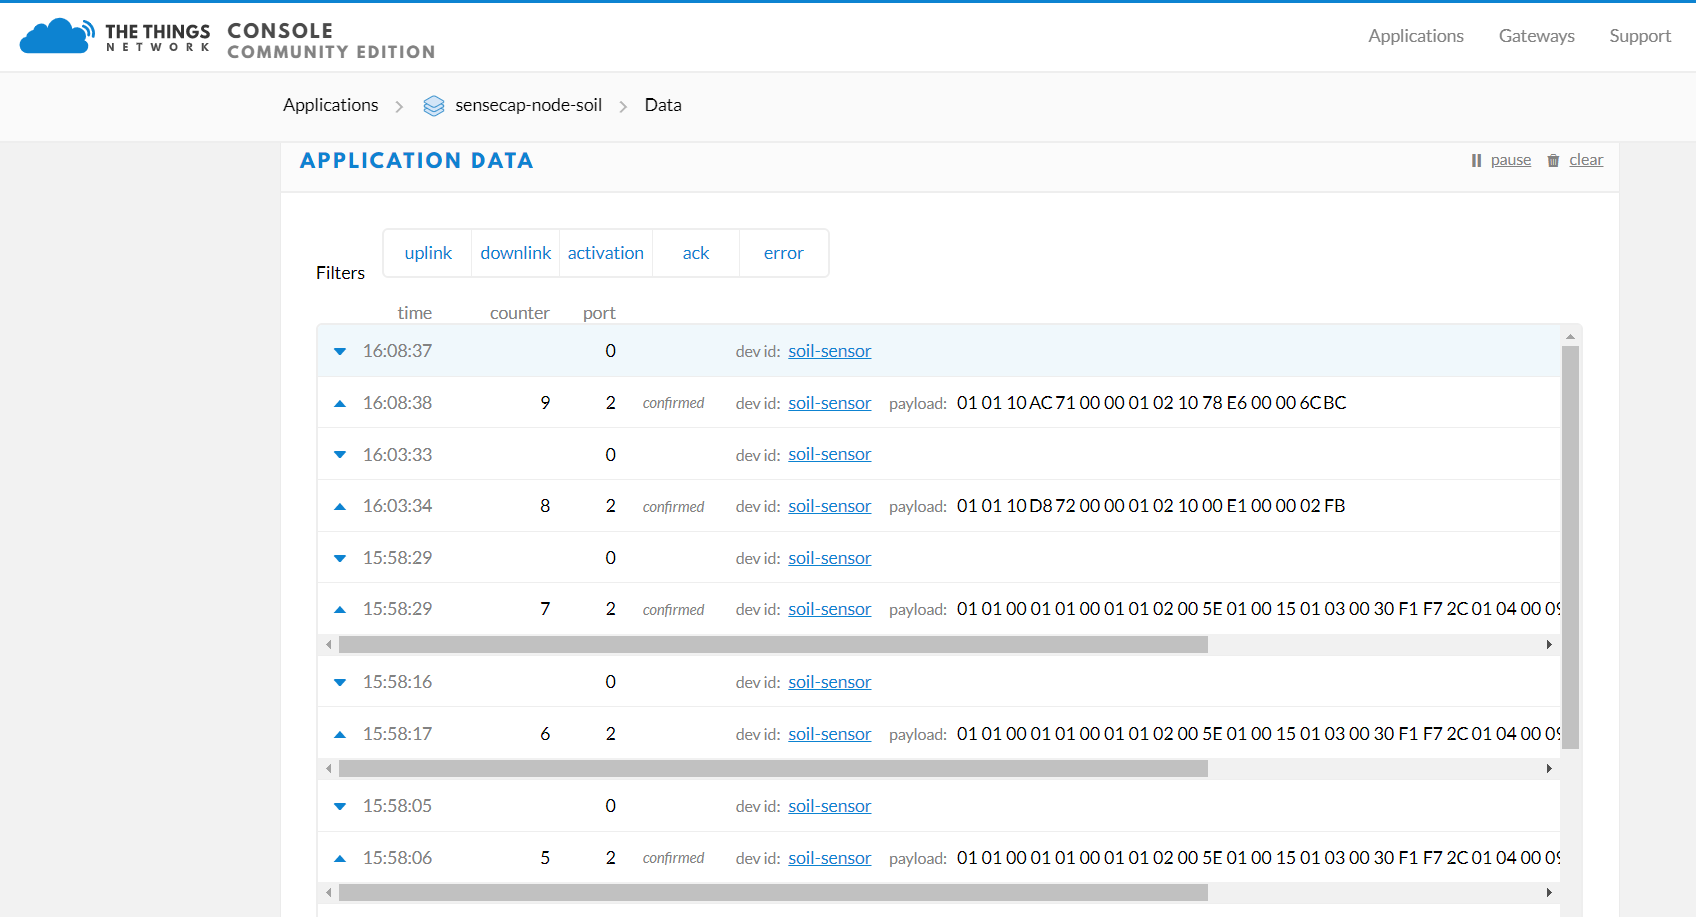This screenshot has height=917, width=1696.
Task: Expand the 15:58:05 downlink entry
Action: coord(340,806)
